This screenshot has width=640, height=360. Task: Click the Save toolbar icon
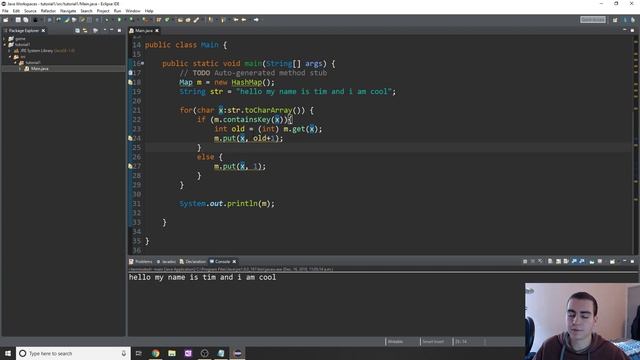pos(18,20)
